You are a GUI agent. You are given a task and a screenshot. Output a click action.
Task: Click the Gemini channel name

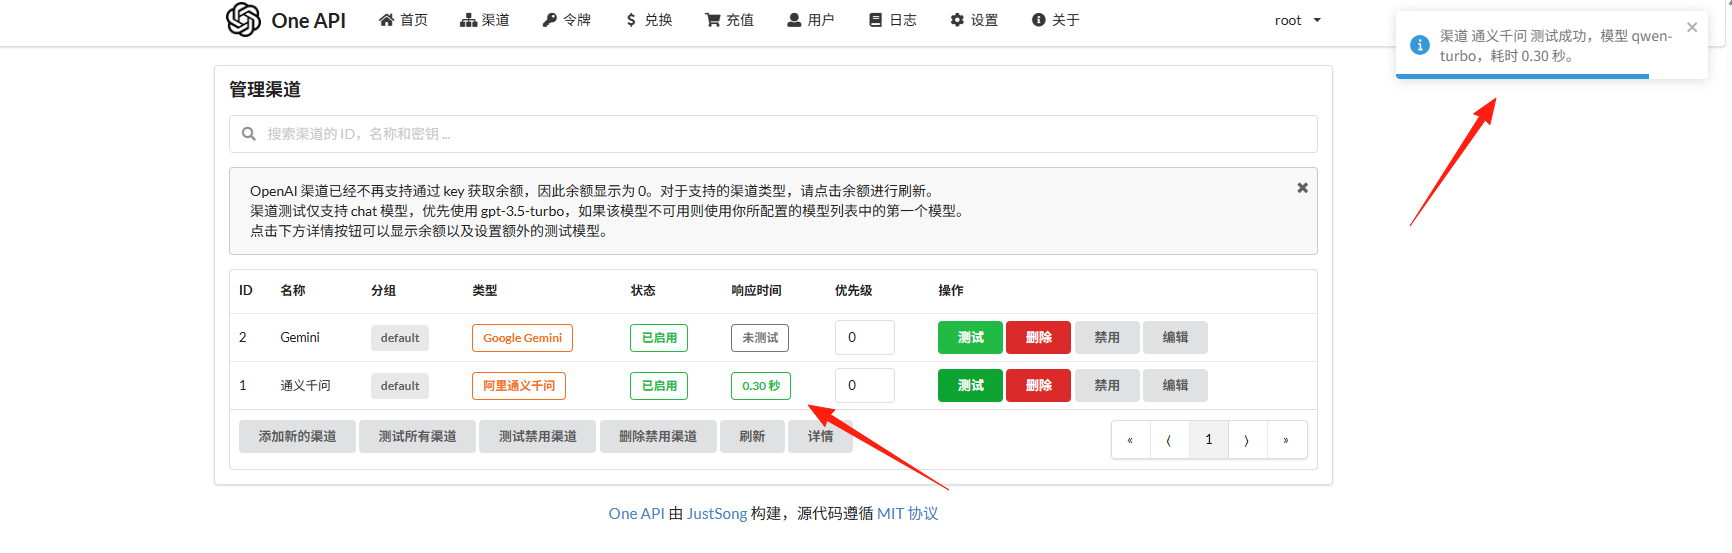tap(300, 338)
